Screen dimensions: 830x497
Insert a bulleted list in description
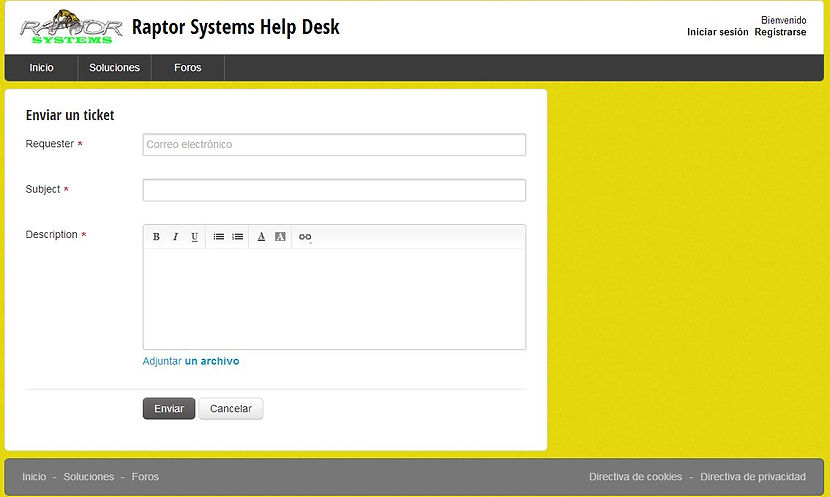pos(219,237)
